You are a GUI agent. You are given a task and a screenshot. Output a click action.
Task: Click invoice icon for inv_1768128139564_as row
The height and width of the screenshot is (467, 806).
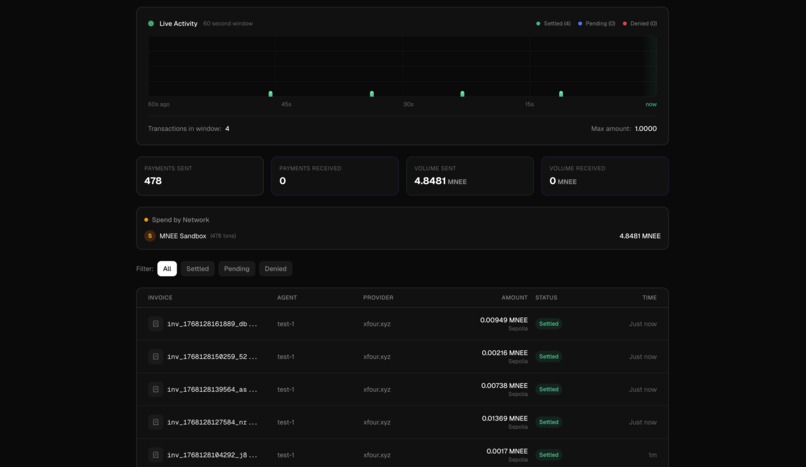click(x=155, y=389)
